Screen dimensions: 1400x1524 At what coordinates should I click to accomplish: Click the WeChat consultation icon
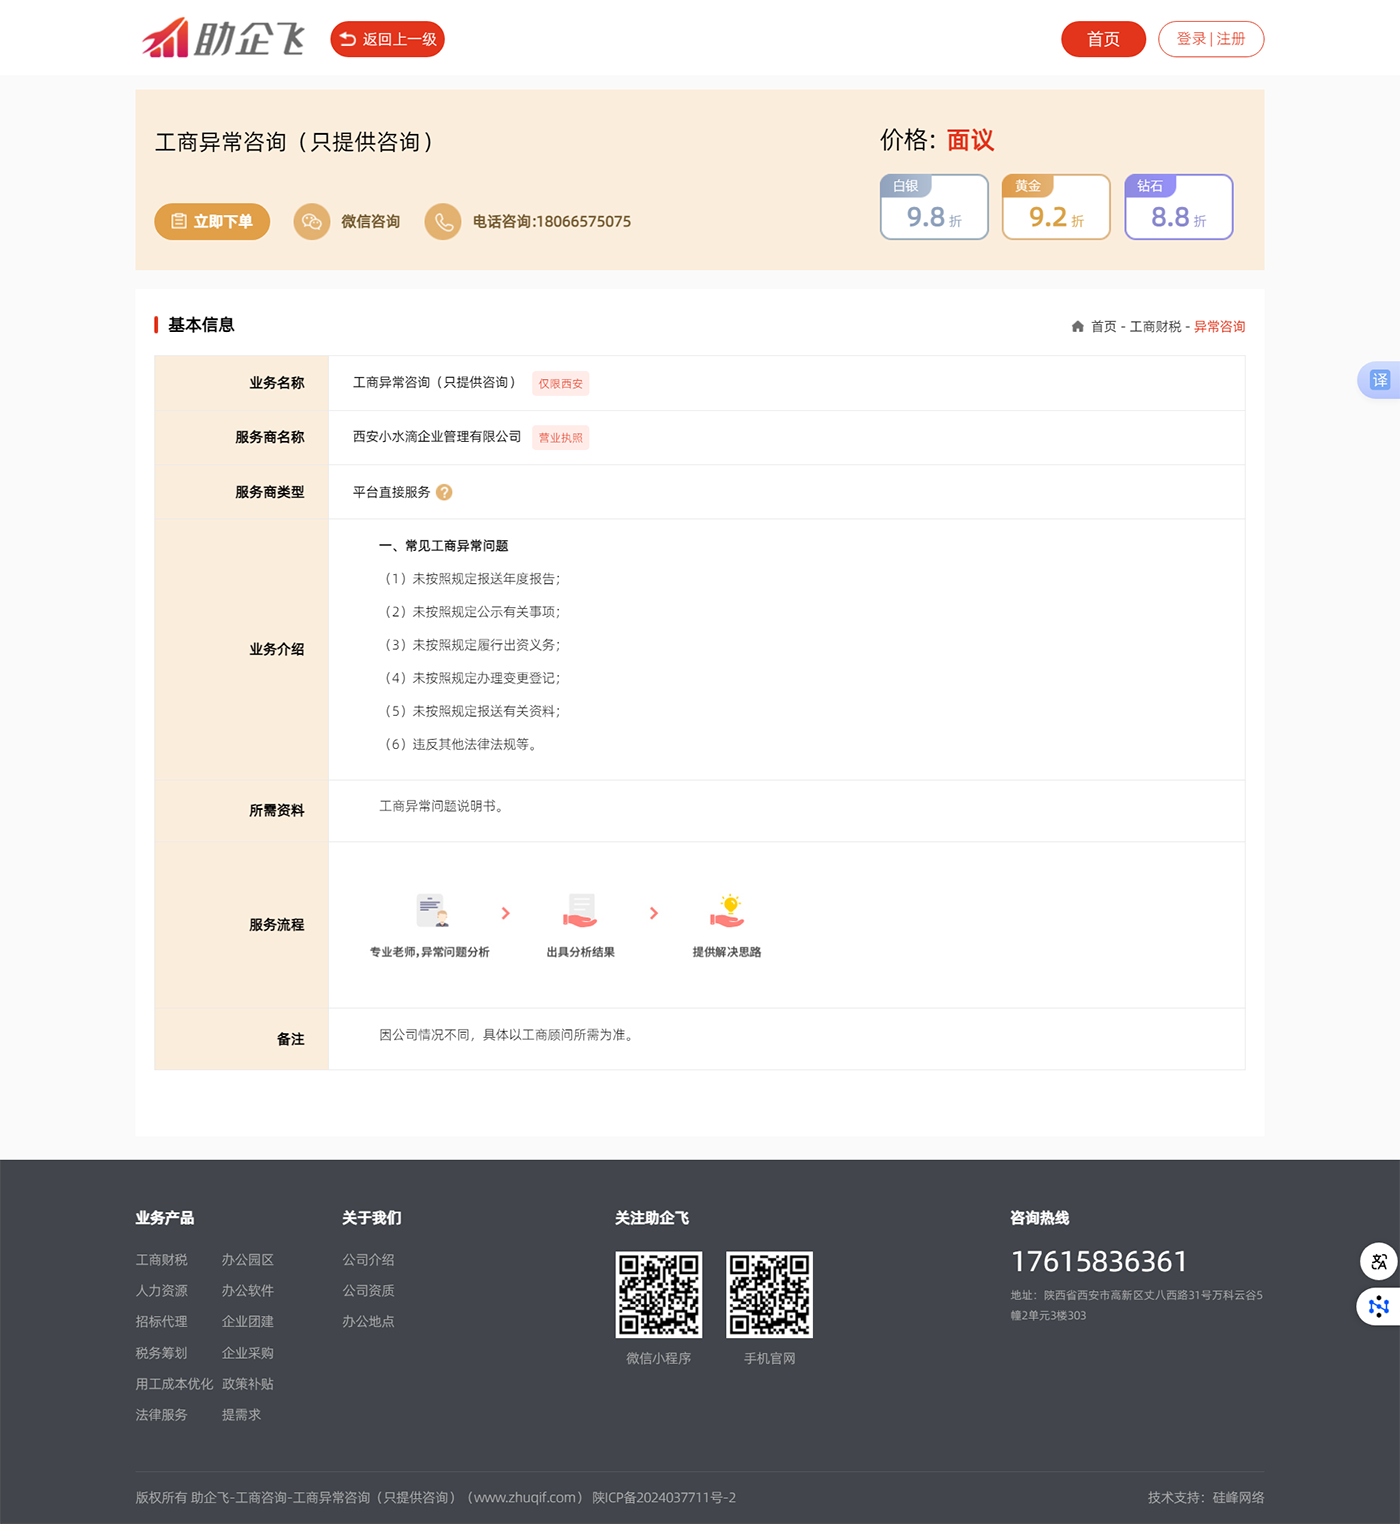(x=312, y=222)
